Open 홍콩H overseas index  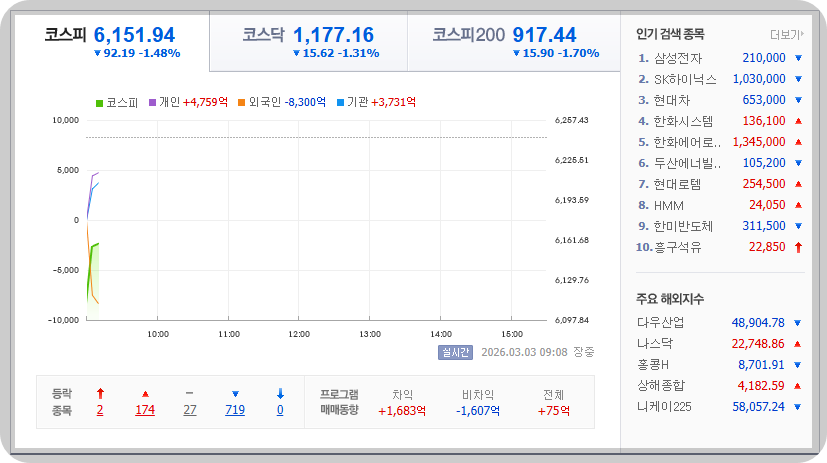click(653, 365)
